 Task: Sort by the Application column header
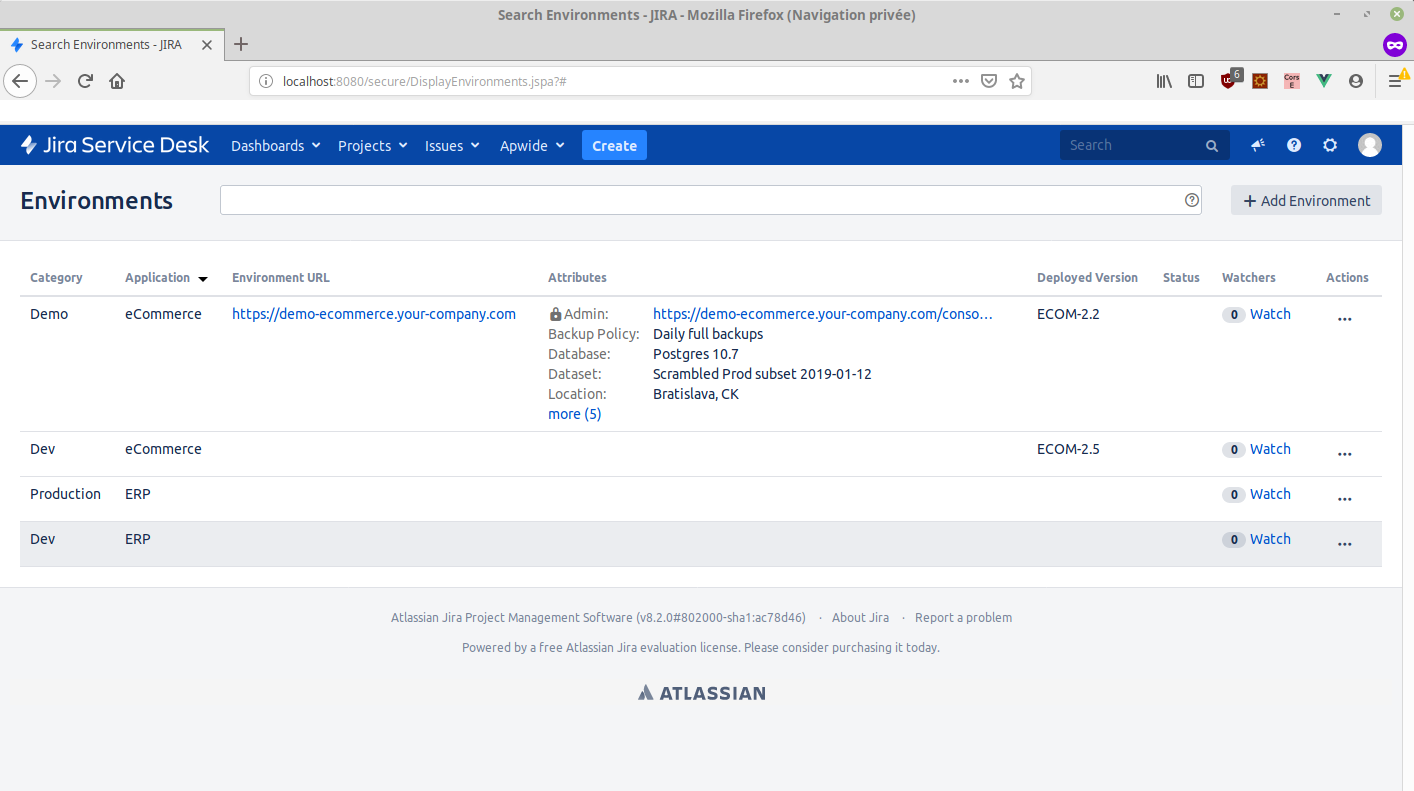tap(157, 278)
